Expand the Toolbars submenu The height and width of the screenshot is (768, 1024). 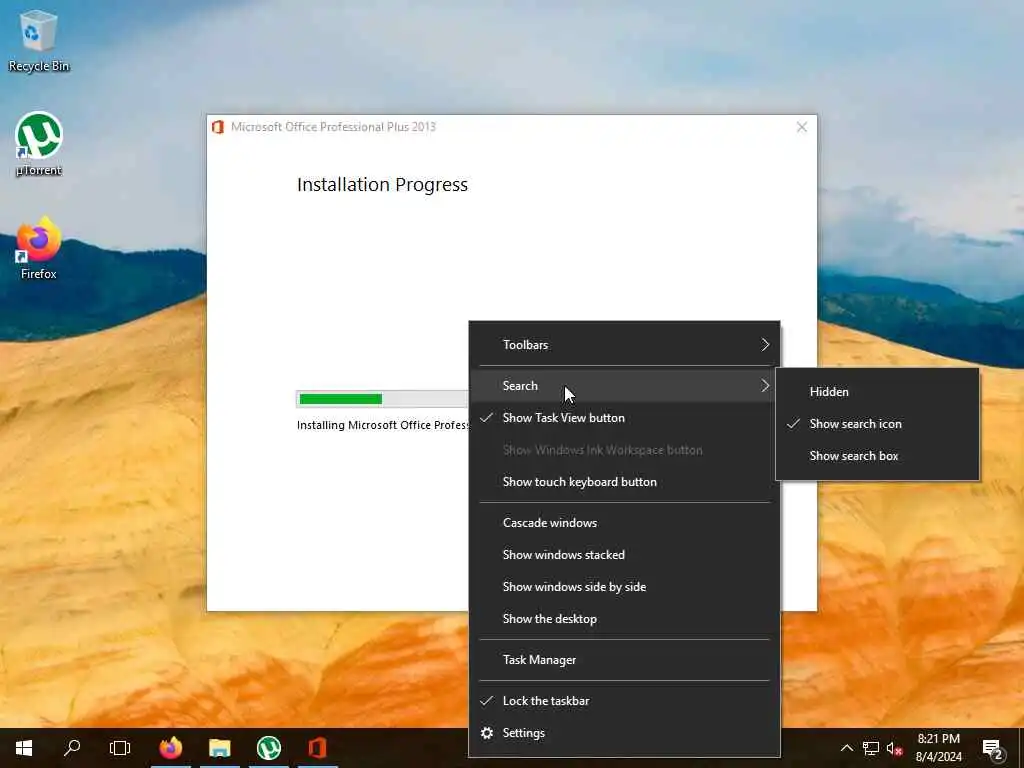click(x=624, y=345)
